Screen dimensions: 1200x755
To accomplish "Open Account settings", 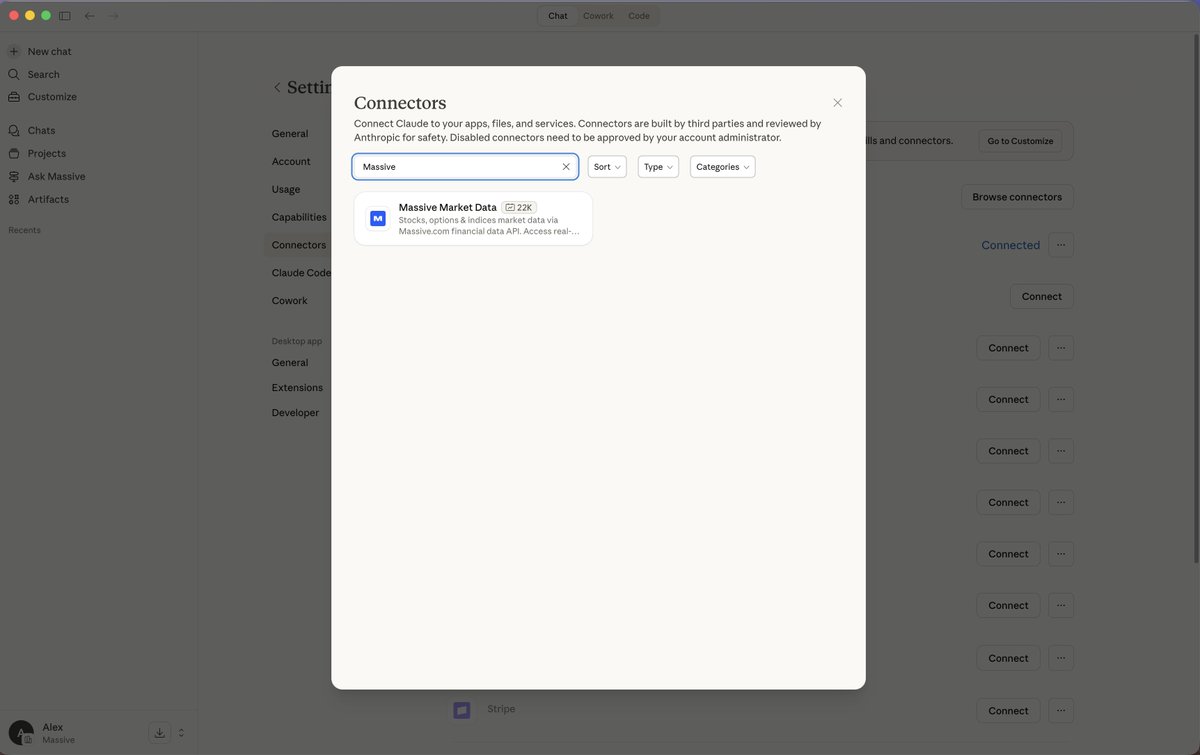I will pyautogui.click(x=291, y=162).
